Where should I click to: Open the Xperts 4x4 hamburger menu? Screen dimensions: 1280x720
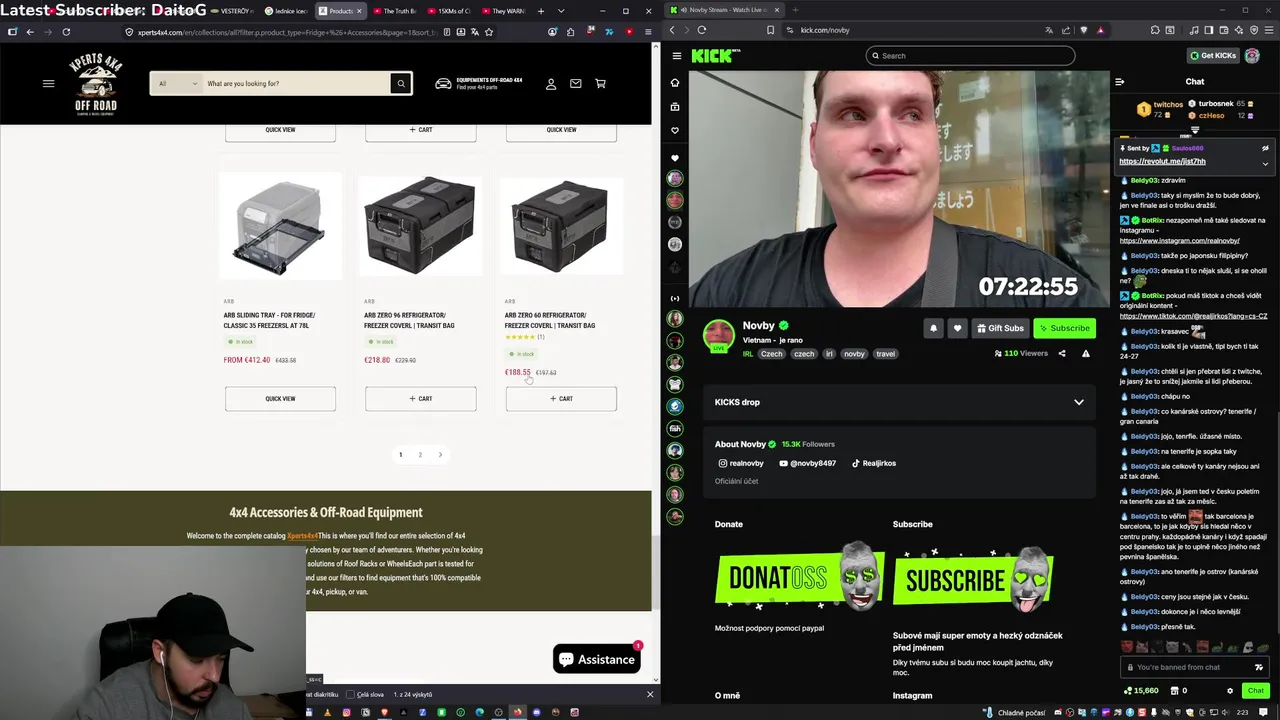[48, 84]
